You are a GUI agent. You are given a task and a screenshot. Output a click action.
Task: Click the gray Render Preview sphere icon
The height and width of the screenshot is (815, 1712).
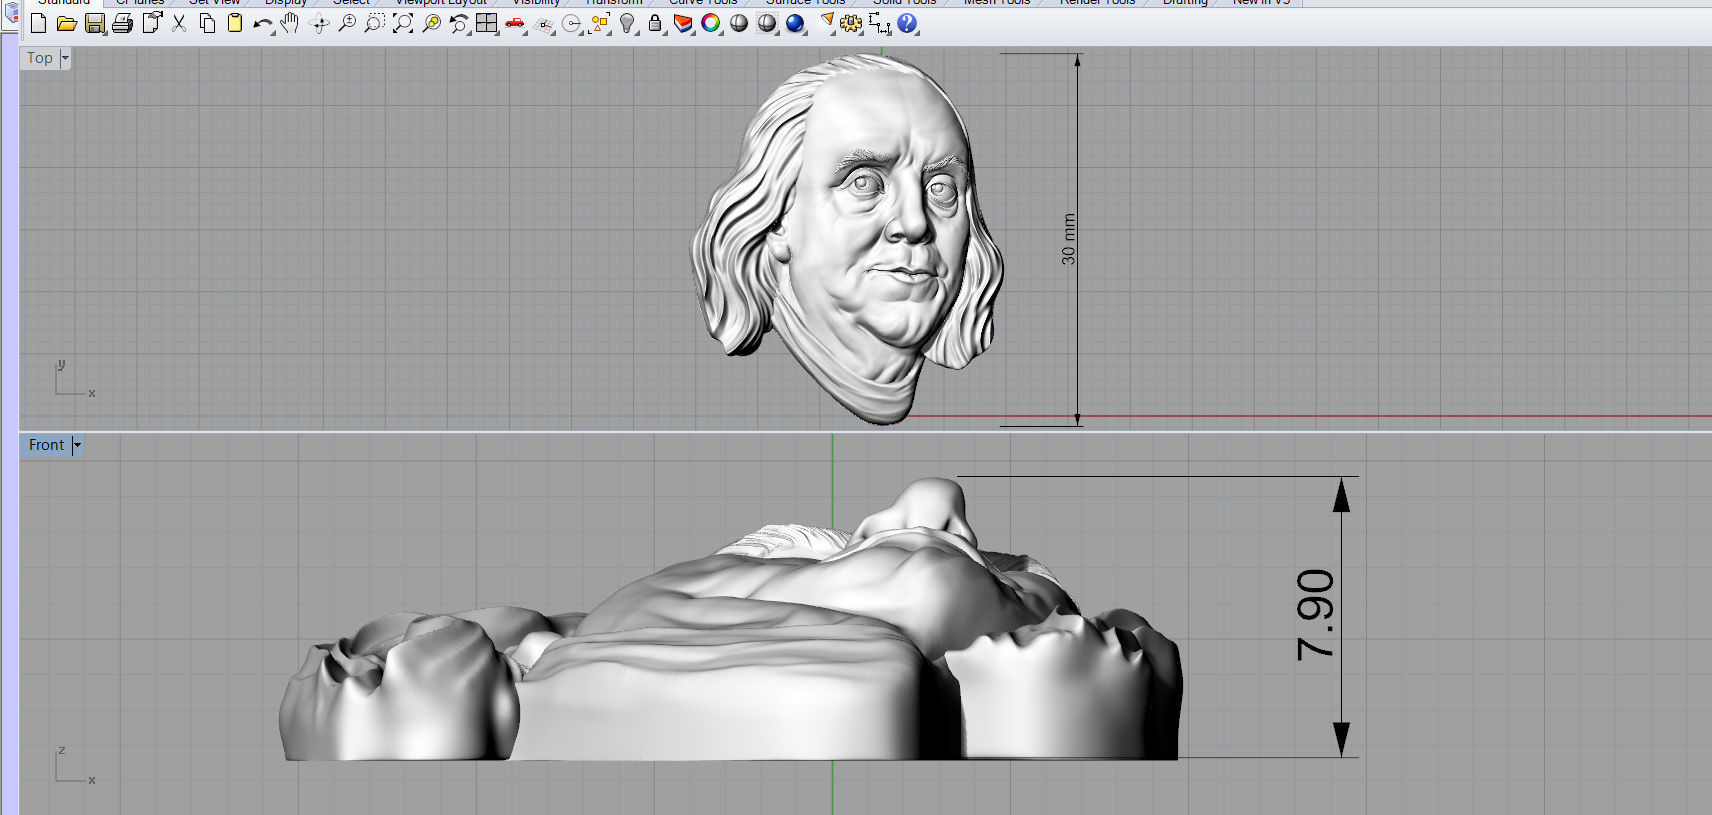(x=767, y=23)
